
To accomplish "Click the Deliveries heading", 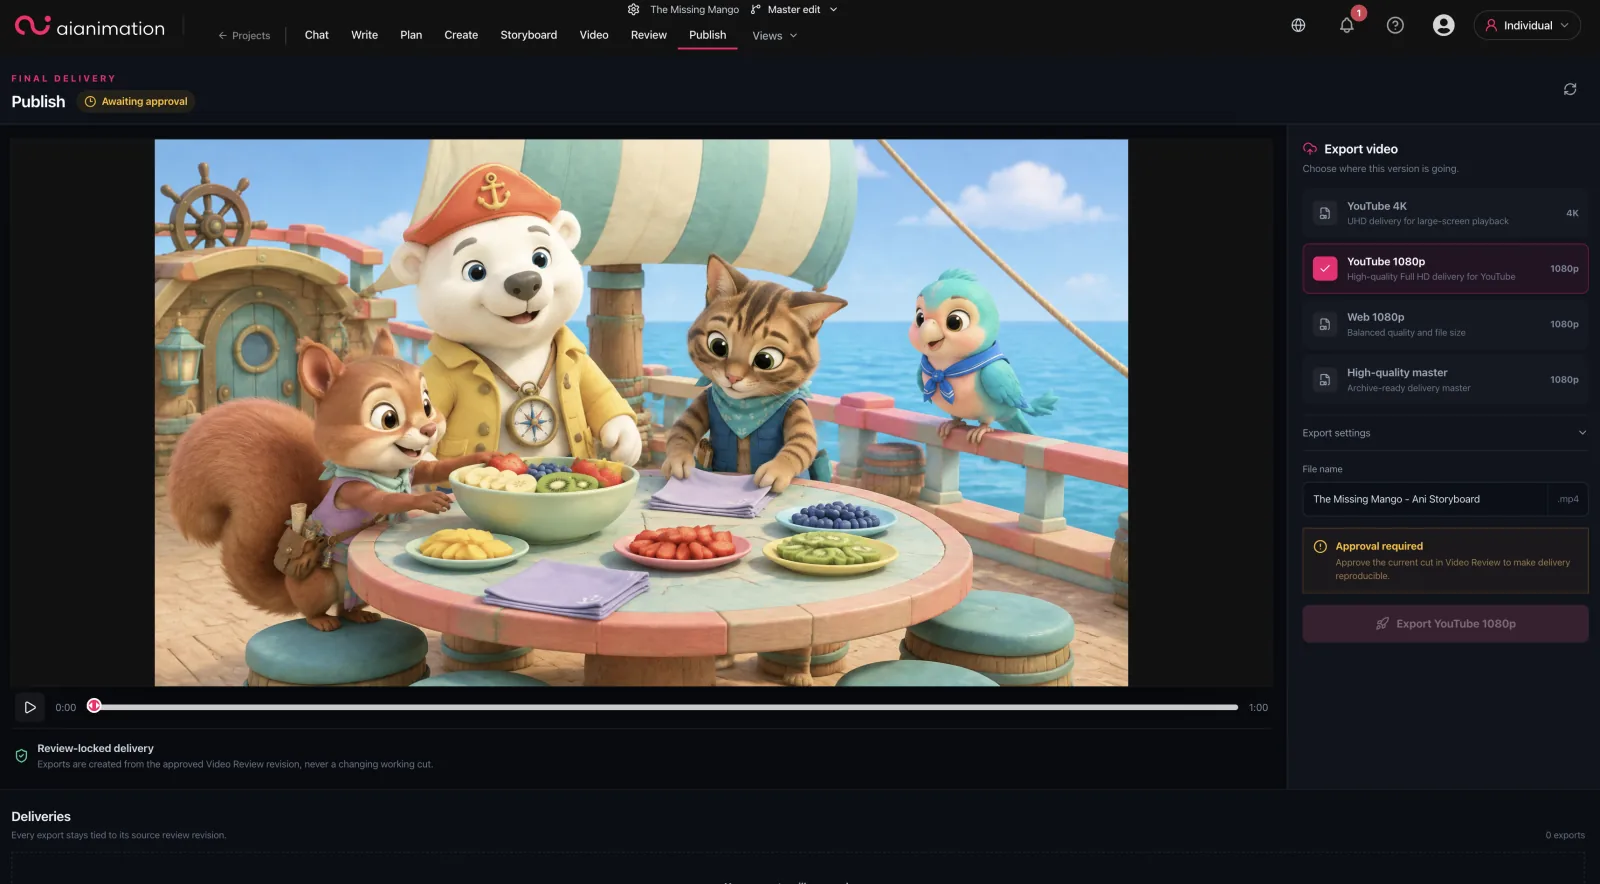I will click(x=41, y=817).
